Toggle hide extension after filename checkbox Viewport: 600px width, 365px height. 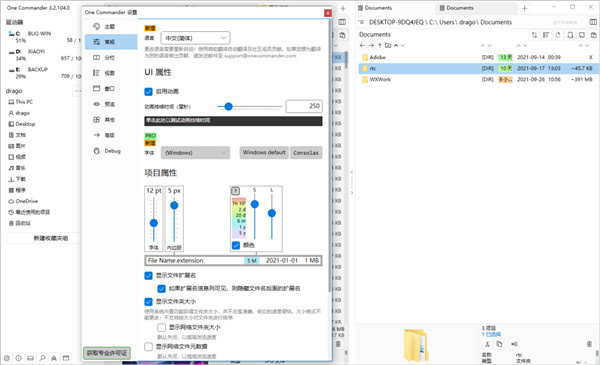tap(161, 288)
